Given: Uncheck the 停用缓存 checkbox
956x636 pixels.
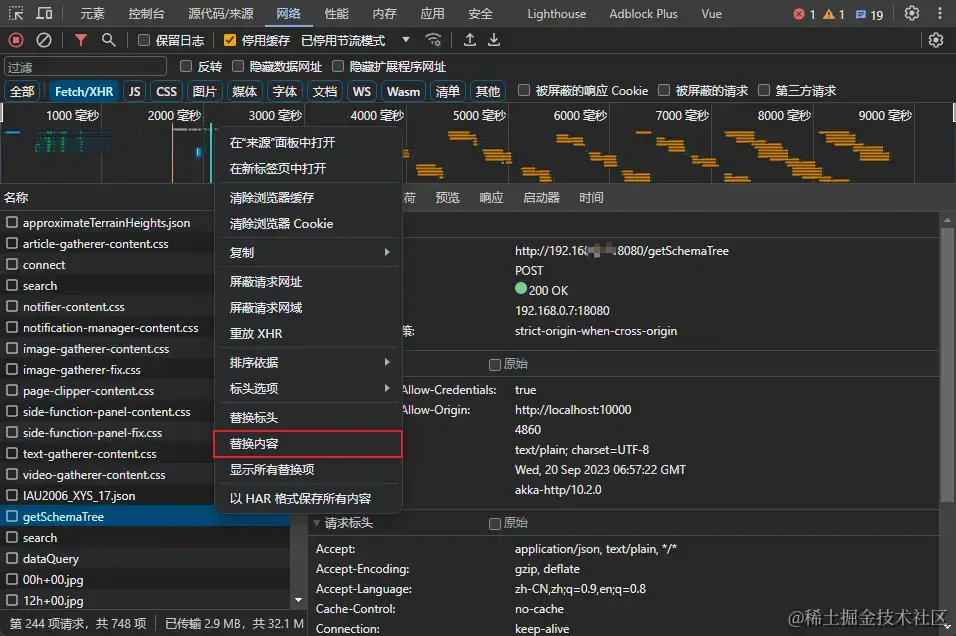Looking at the screenshot, I should tap(230, 40).
